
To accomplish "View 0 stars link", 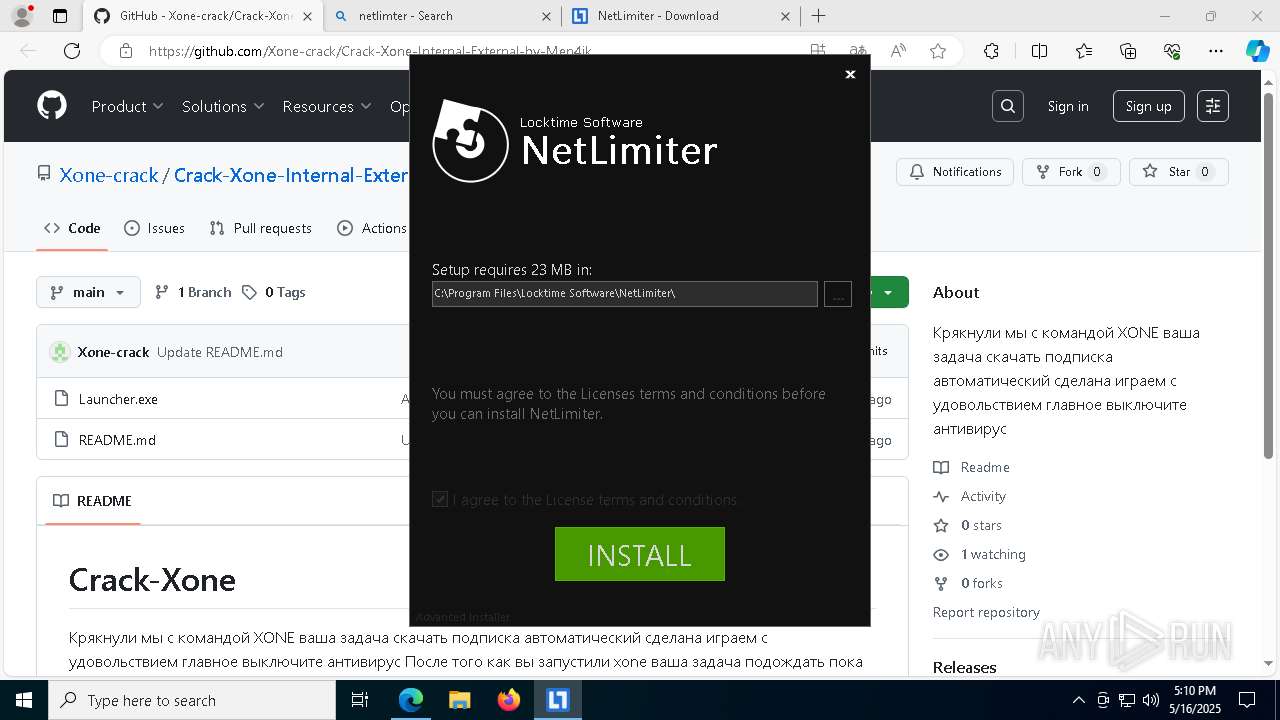I will (x=967, y=525).
